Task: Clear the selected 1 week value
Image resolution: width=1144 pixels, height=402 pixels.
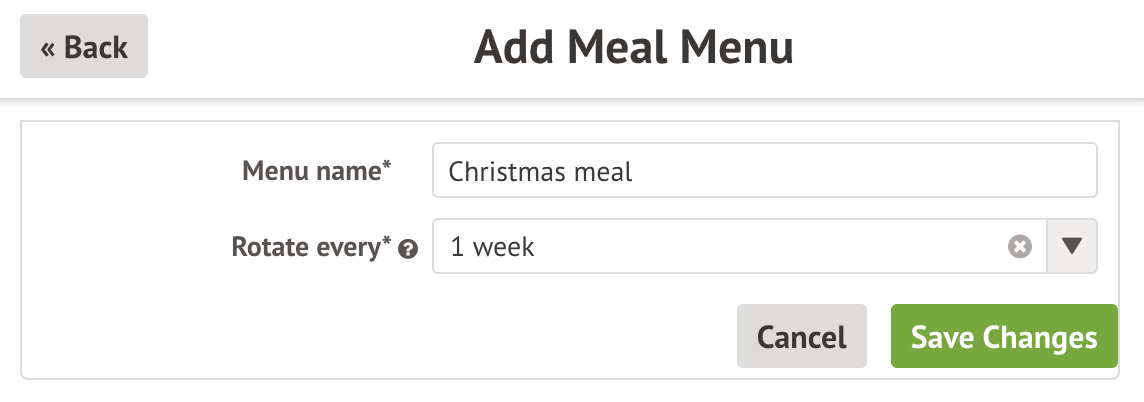Action: pyautogui.click(x=1019, y=247)
